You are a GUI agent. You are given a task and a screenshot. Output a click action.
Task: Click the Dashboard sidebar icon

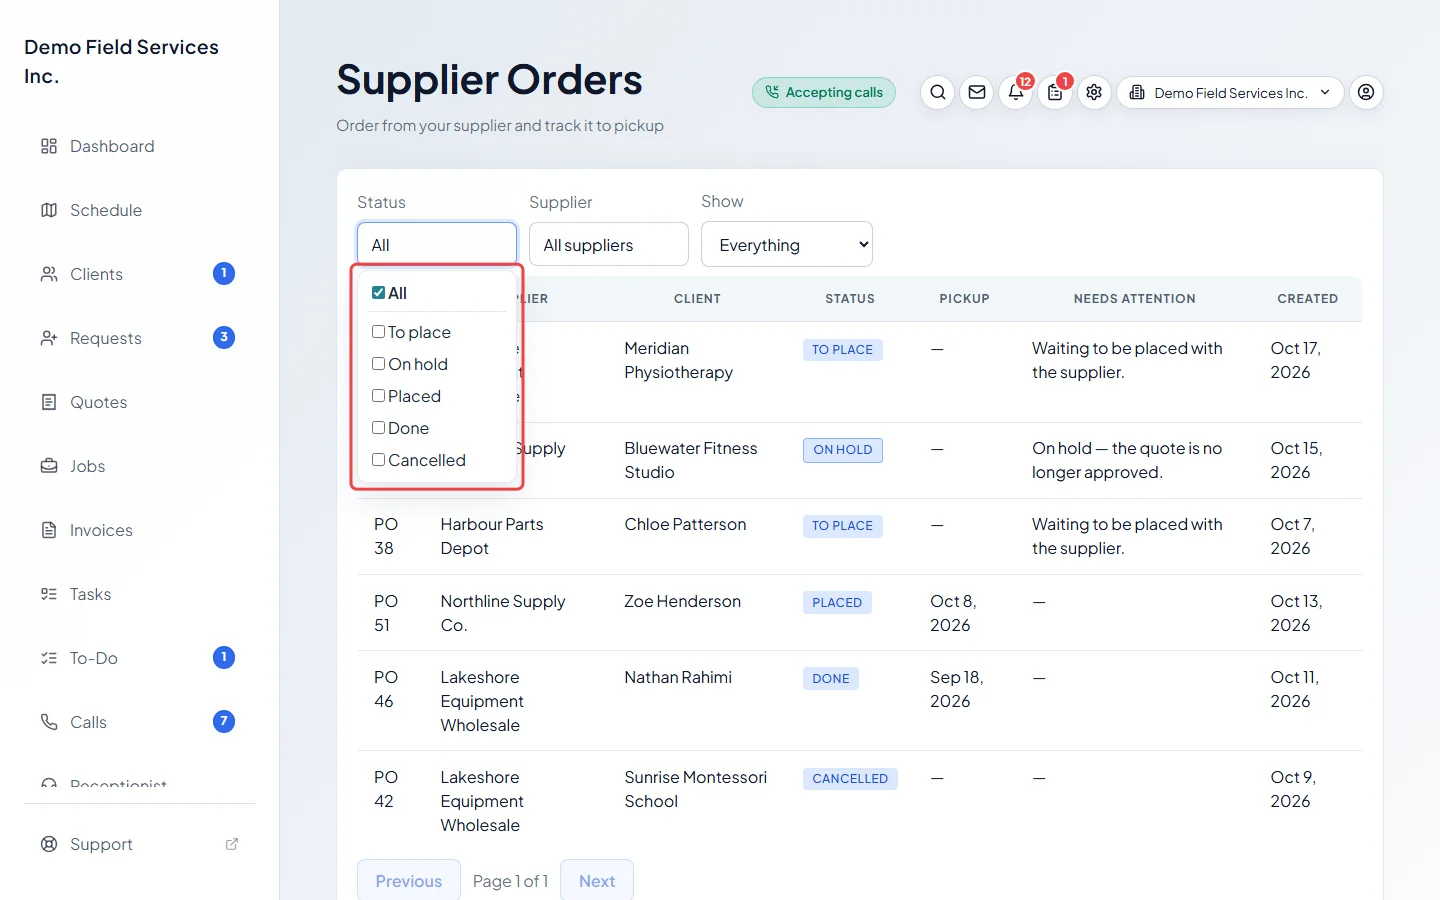tap(49, 146)
